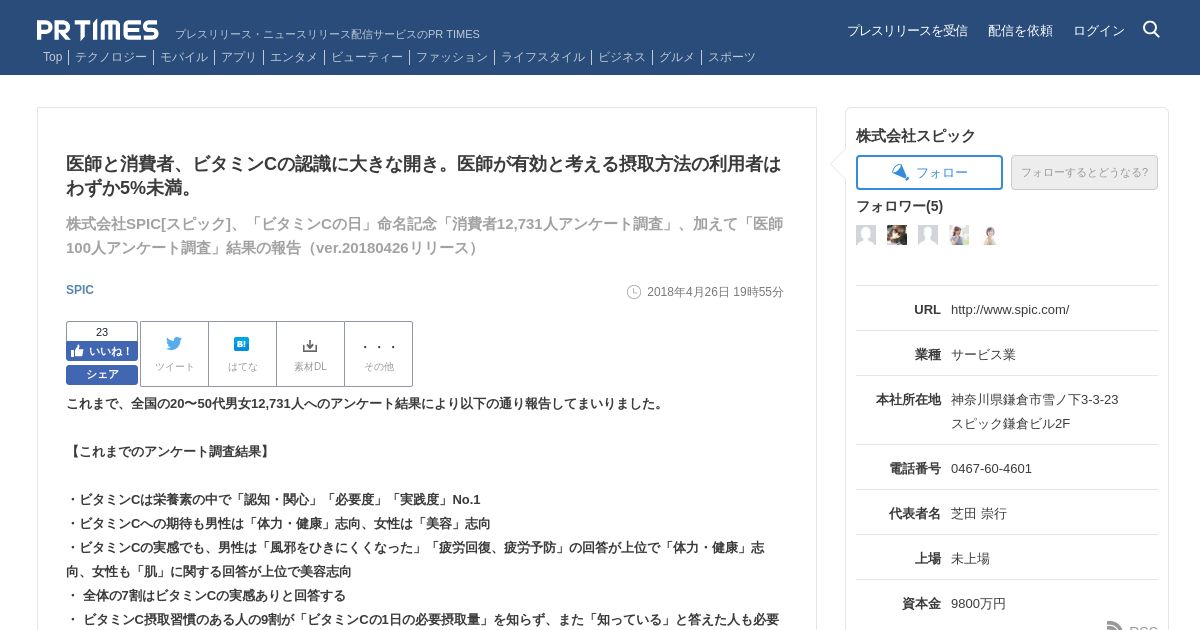Viewport: 1200px width, 630px height.
Task: Open the SPIC company link
Action: tap(80, 290)
